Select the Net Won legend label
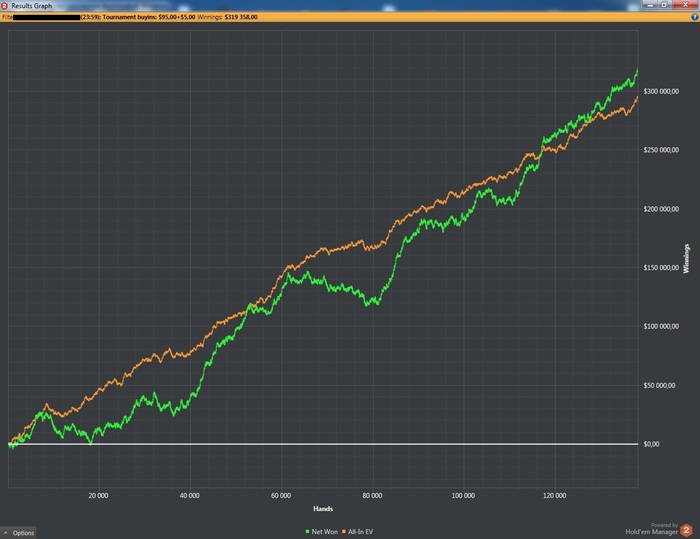 point(325,531)
